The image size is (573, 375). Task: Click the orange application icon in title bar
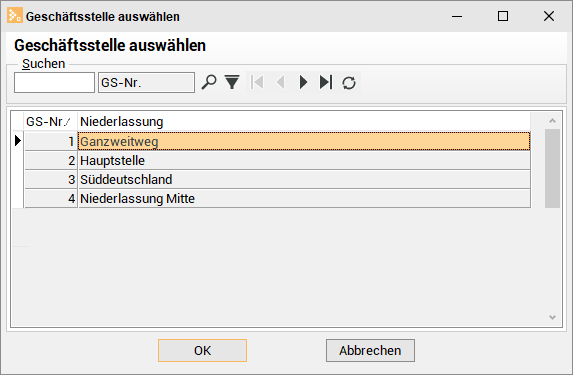(15, 16)
